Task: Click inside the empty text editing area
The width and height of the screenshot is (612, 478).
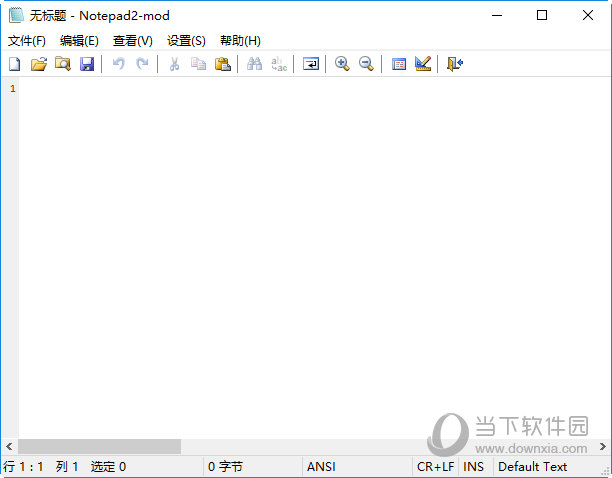Action: [314, 258]
